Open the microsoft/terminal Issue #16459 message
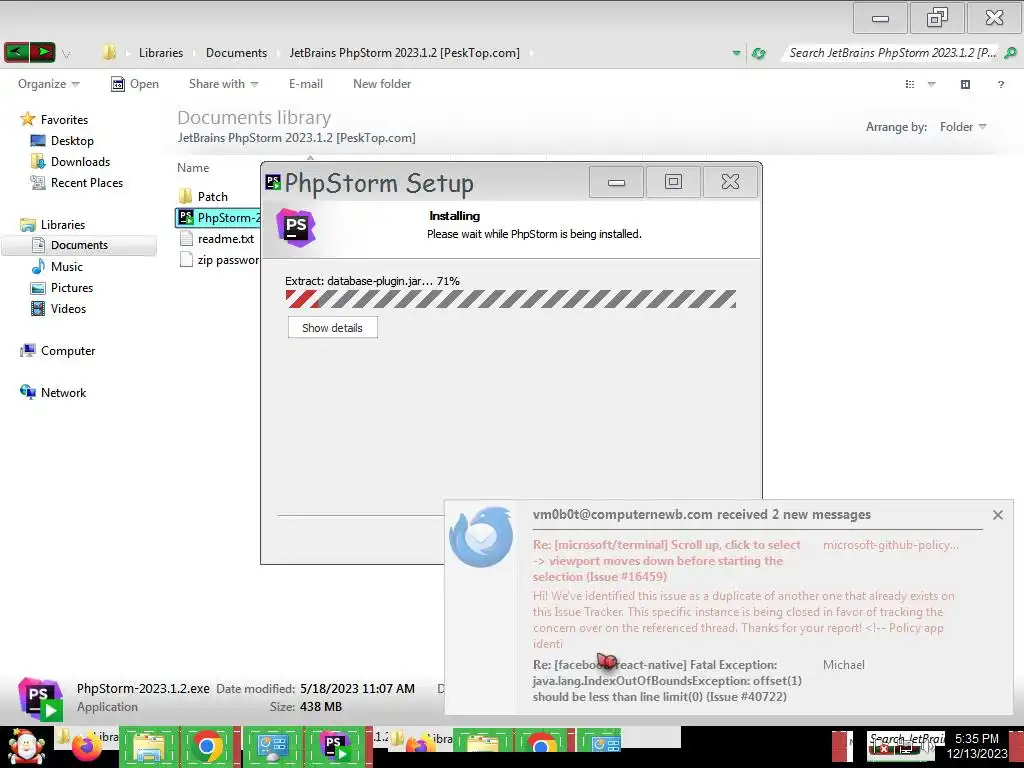Screen dimensions: 1024x768 coord(666,561)
